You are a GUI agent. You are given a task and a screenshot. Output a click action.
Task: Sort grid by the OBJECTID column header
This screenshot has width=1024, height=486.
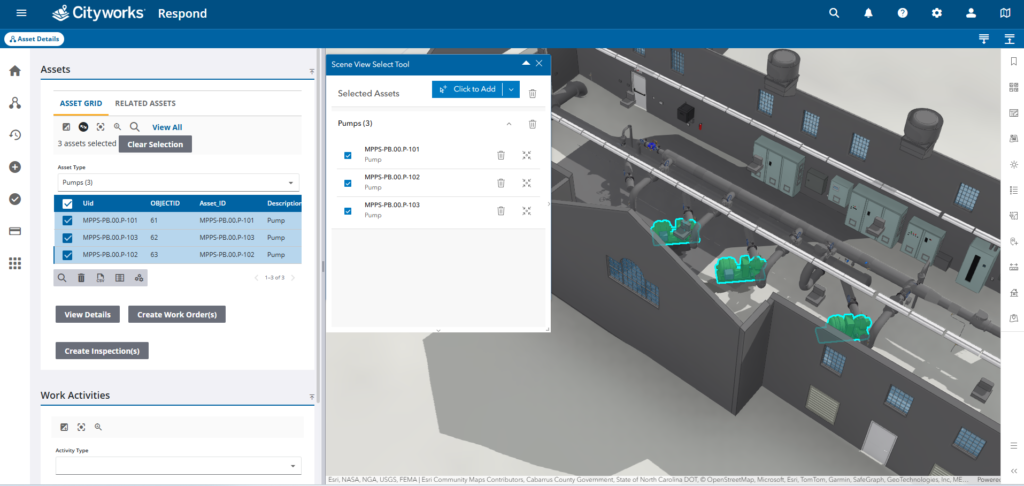tap(165, 203)
